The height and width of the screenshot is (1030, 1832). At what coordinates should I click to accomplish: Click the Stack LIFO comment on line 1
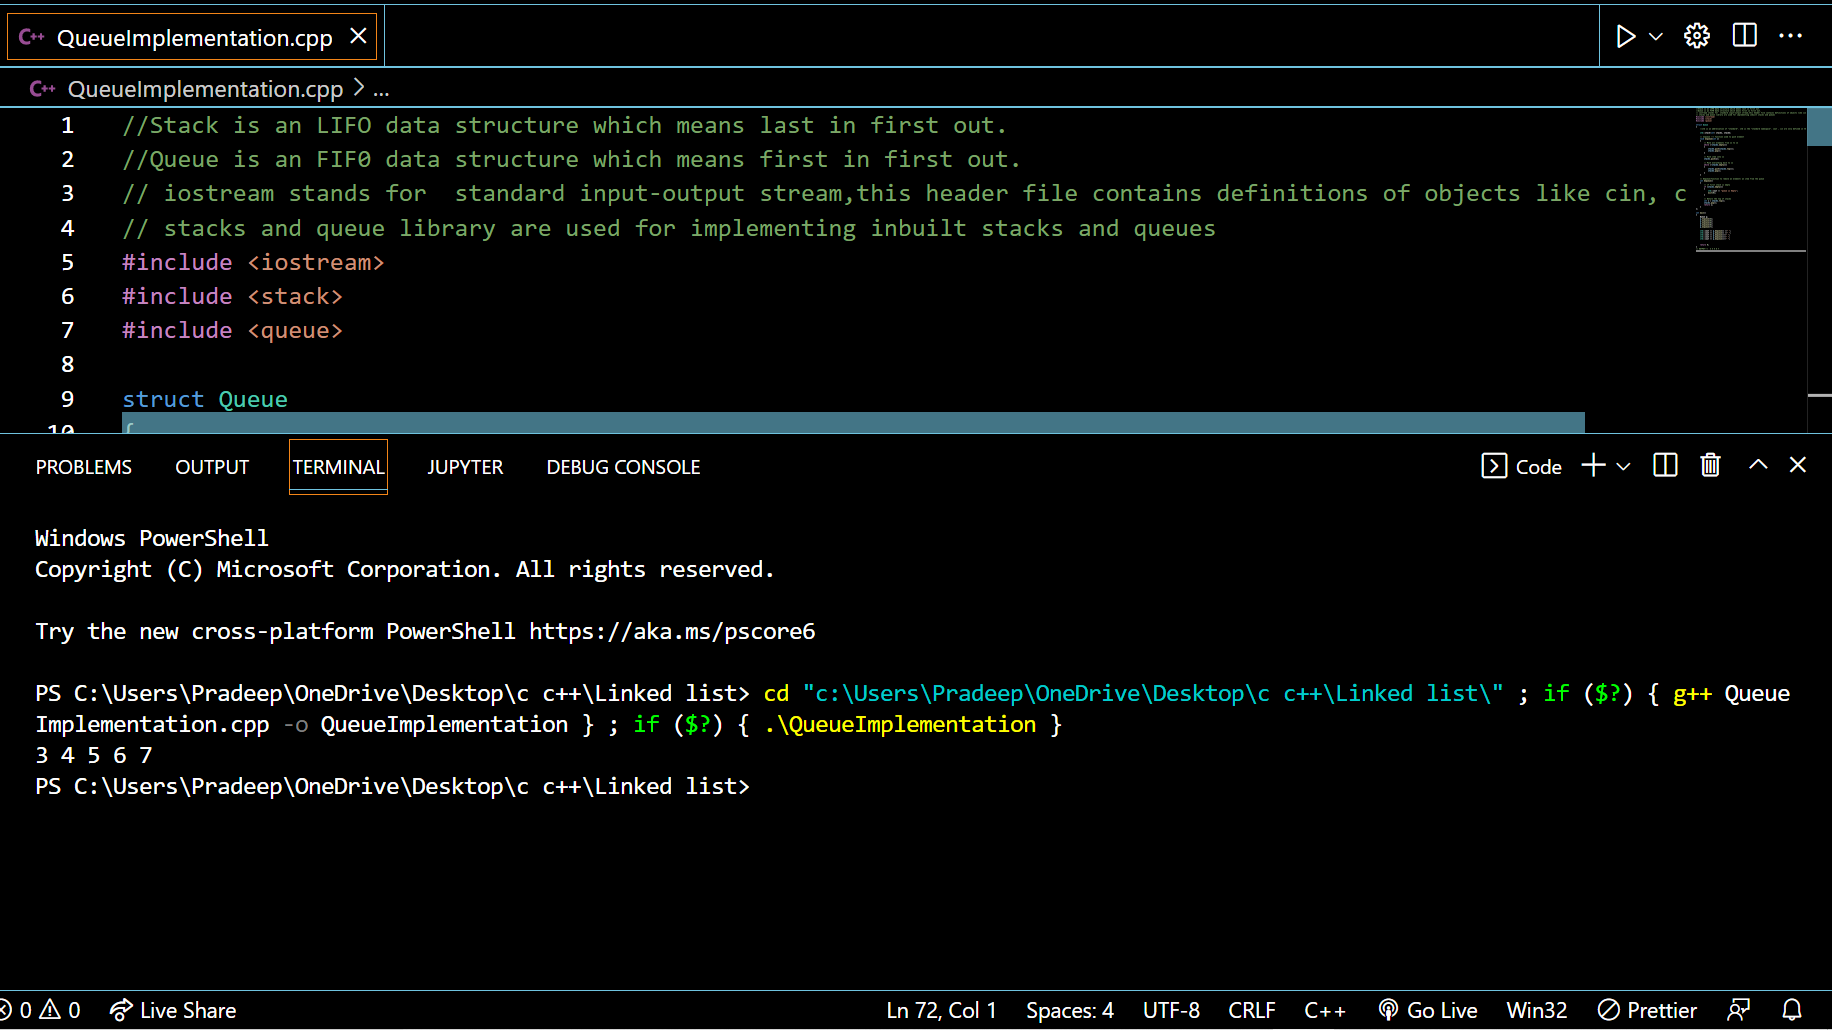pos(564,125)
